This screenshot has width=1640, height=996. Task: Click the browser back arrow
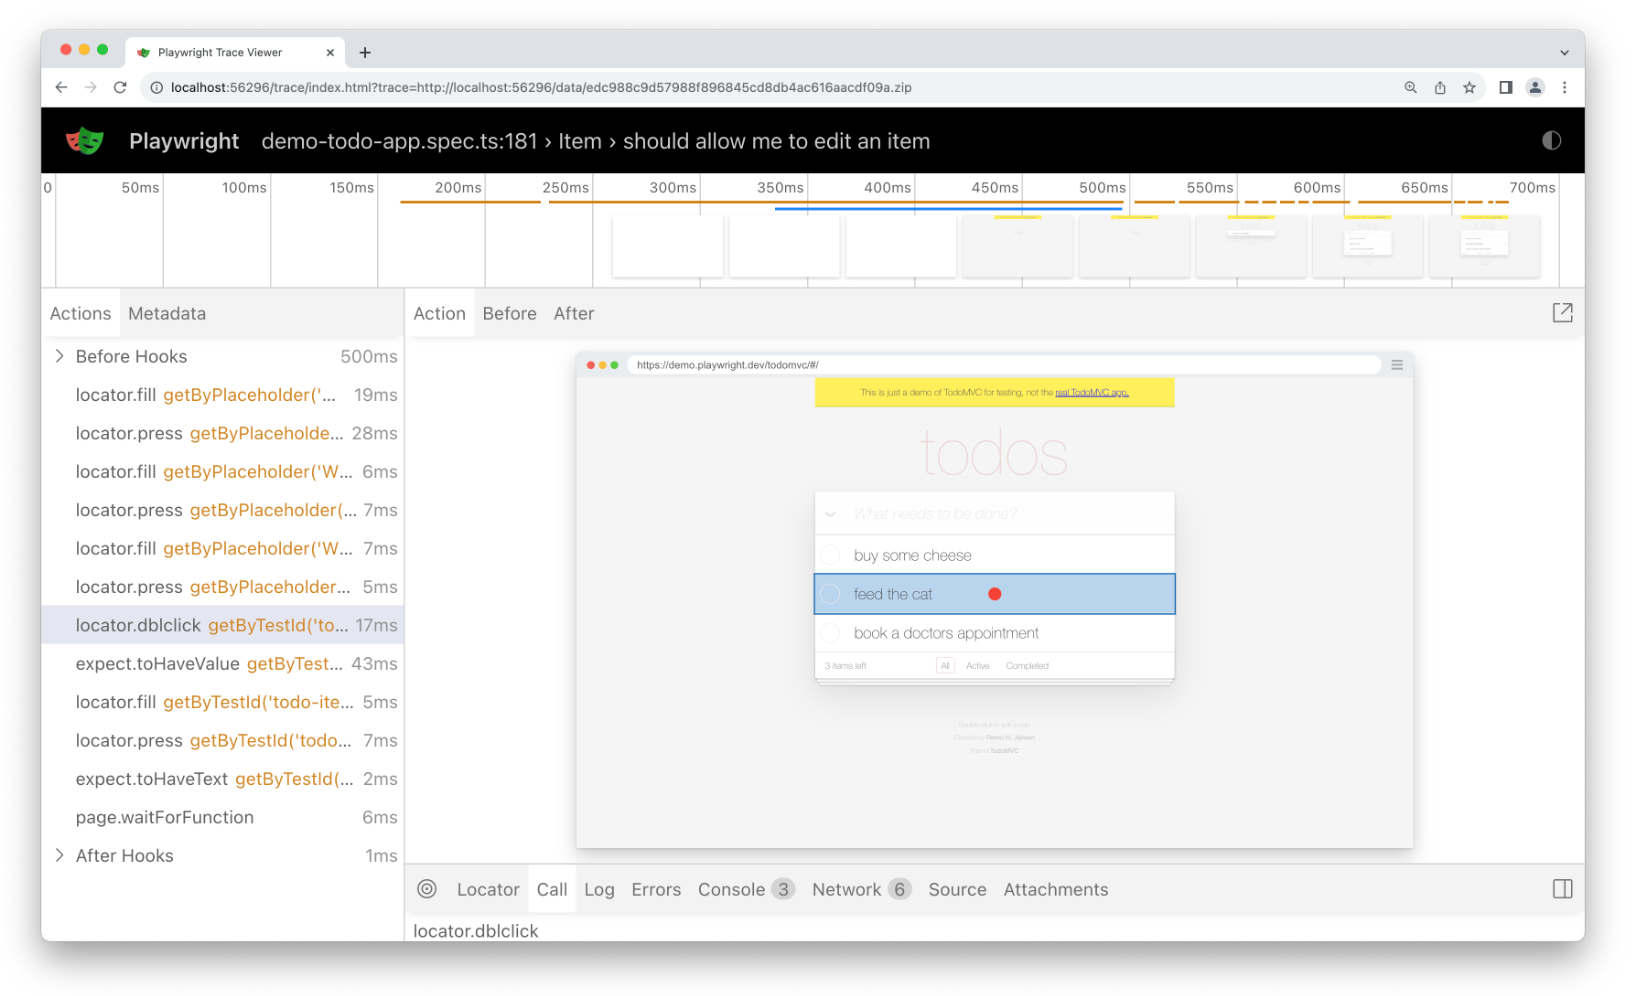61,87
